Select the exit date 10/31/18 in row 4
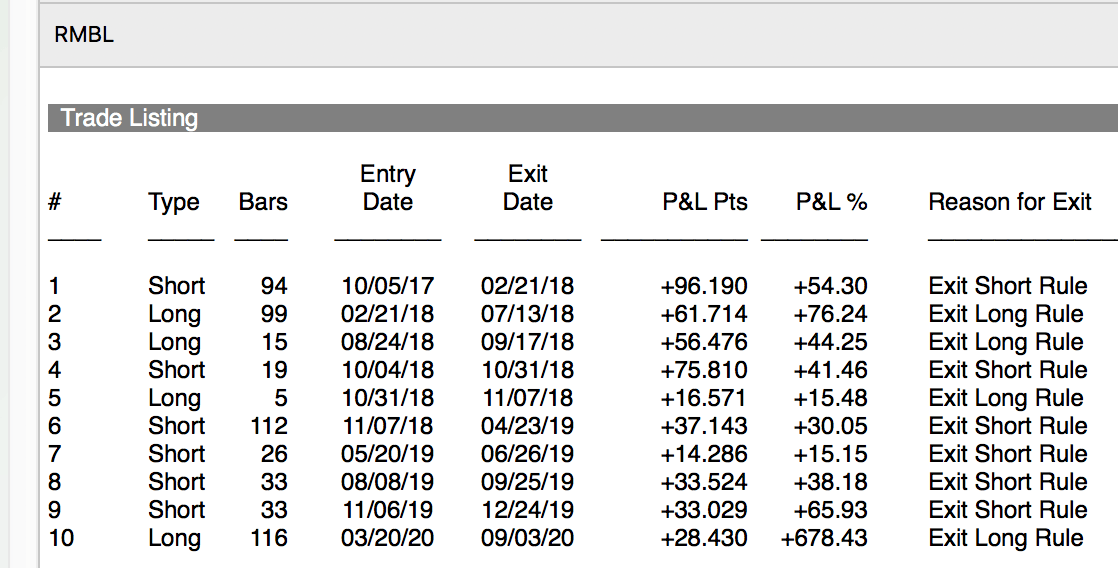 tap(527, 369)
